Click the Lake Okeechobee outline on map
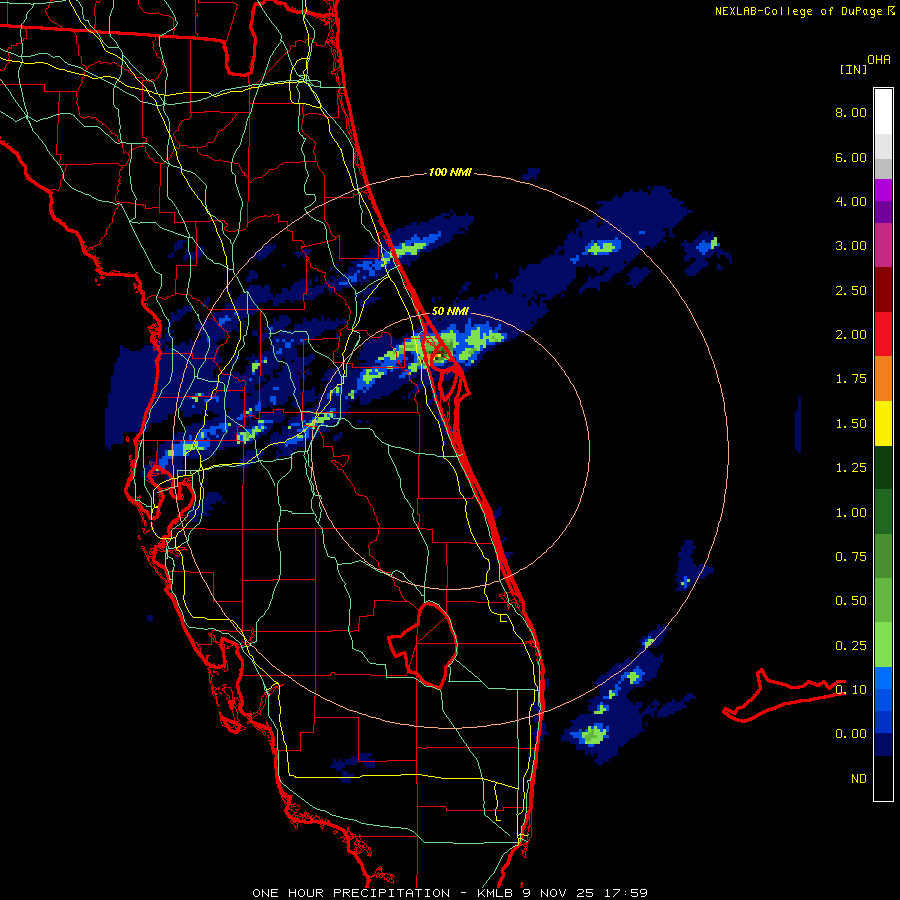900x900 pixels. tap(423, 644)
